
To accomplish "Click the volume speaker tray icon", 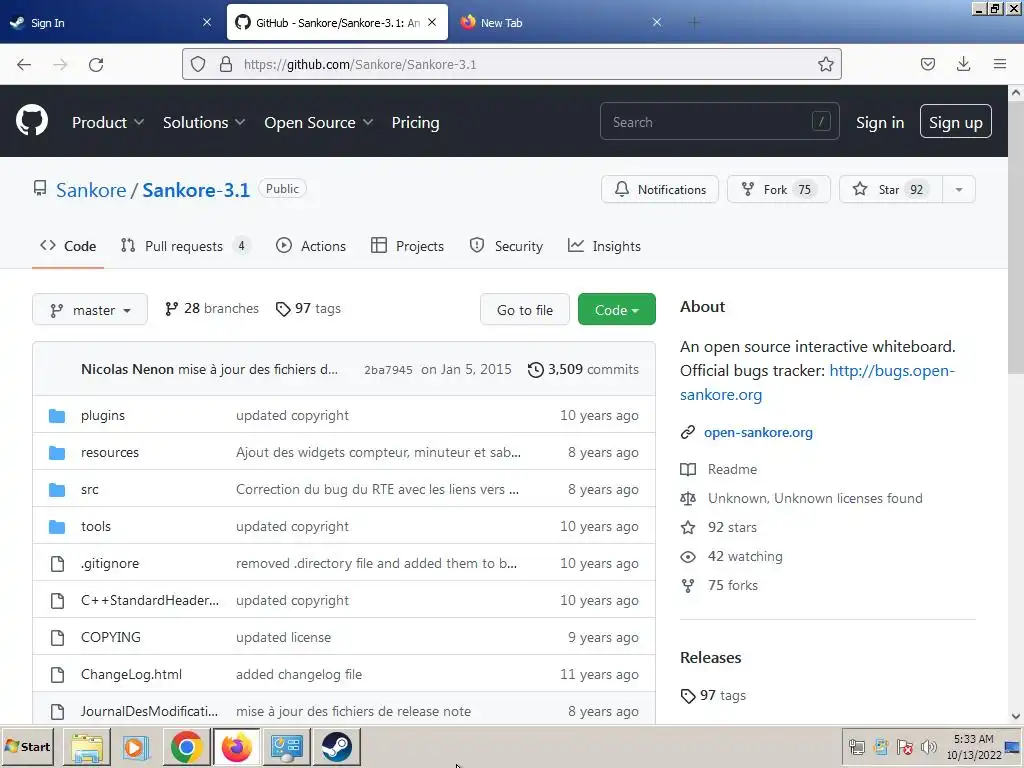I will (928, 746).
